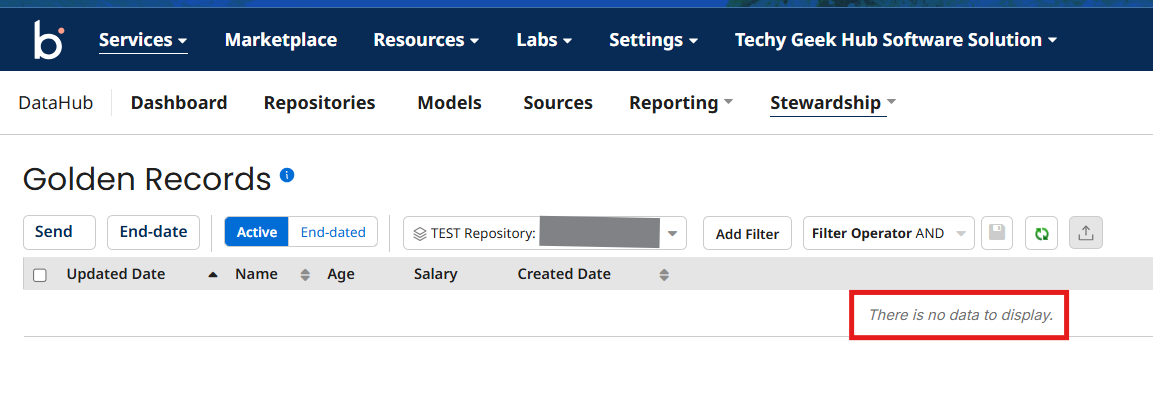This screenshot has width=1153, height=400.
Task: Click the Salary column header
Action: point(435,274)
